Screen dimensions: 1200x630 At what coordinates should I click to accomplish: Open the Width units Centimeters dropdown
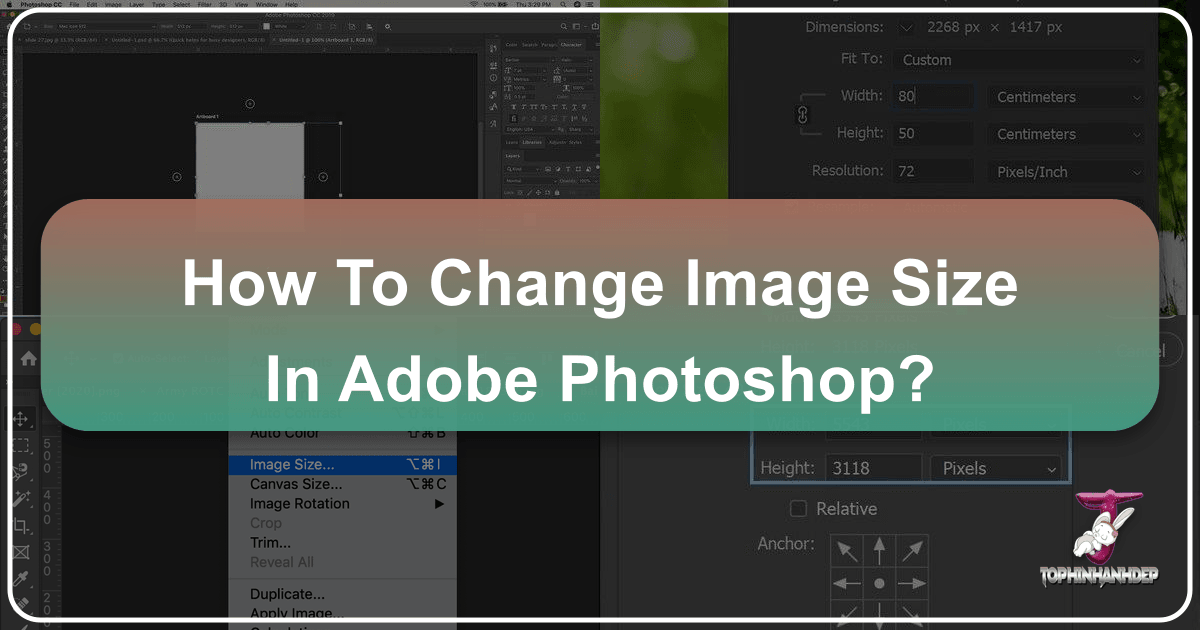tap(1065, 97)
